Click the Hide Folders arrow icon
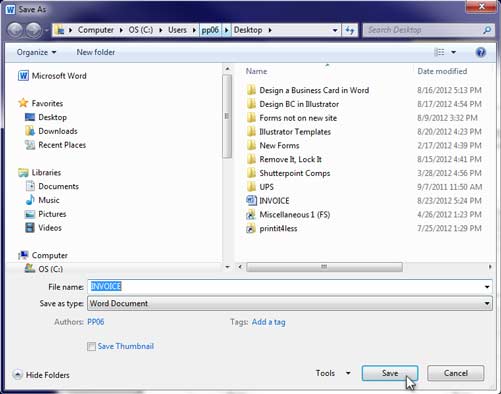Image resolution: width=501 pixels, height=394 pixels. click(x=17, y=375)
